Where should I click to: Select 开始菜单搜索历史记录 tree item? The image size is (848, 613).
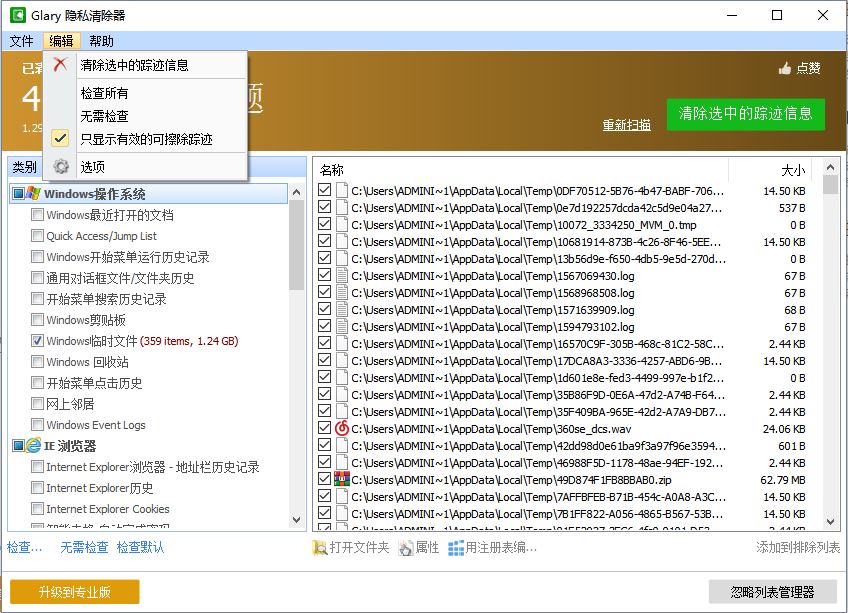click(x=107, y=299)
